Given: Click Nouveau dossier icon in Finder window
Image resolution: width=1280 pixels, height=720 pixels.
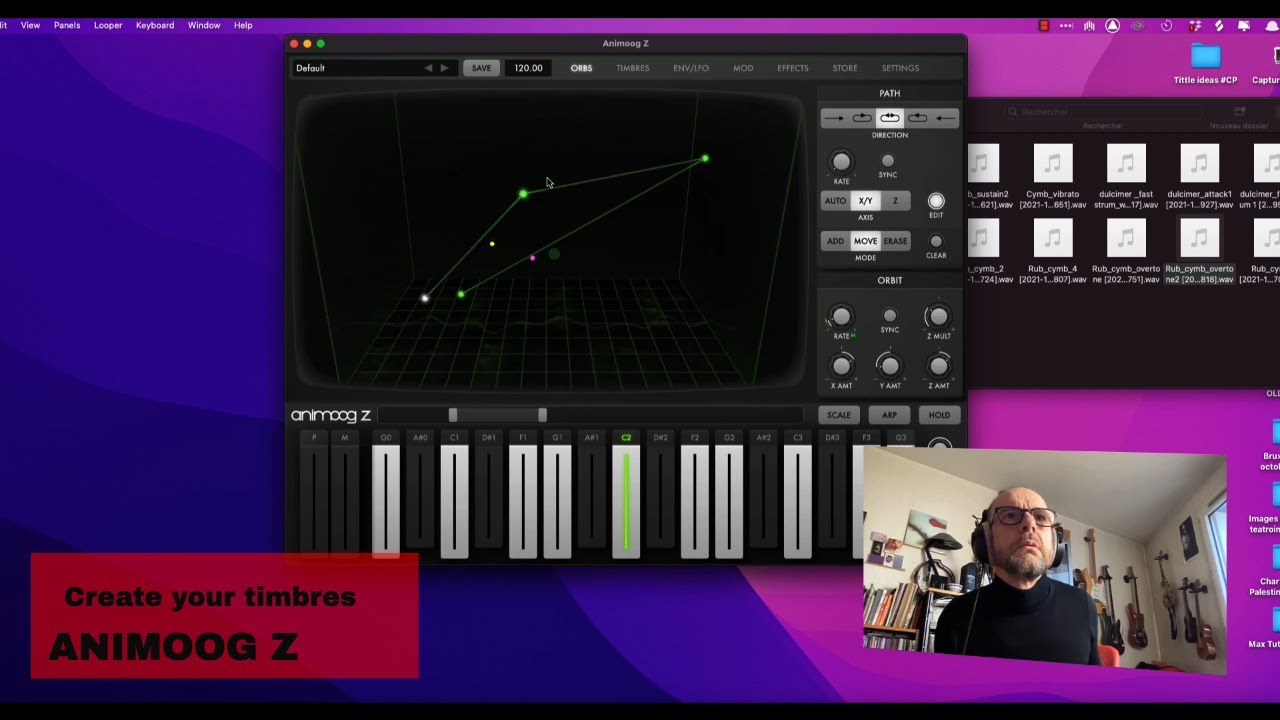Looking at the screenshot, I should 1239,112.
